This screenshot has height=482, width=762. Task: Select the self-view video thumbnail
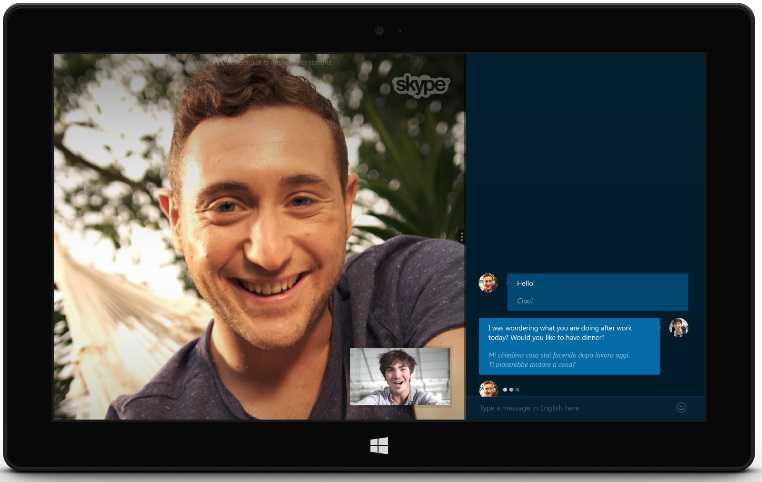pyautogui.click(x=400, y=377)
